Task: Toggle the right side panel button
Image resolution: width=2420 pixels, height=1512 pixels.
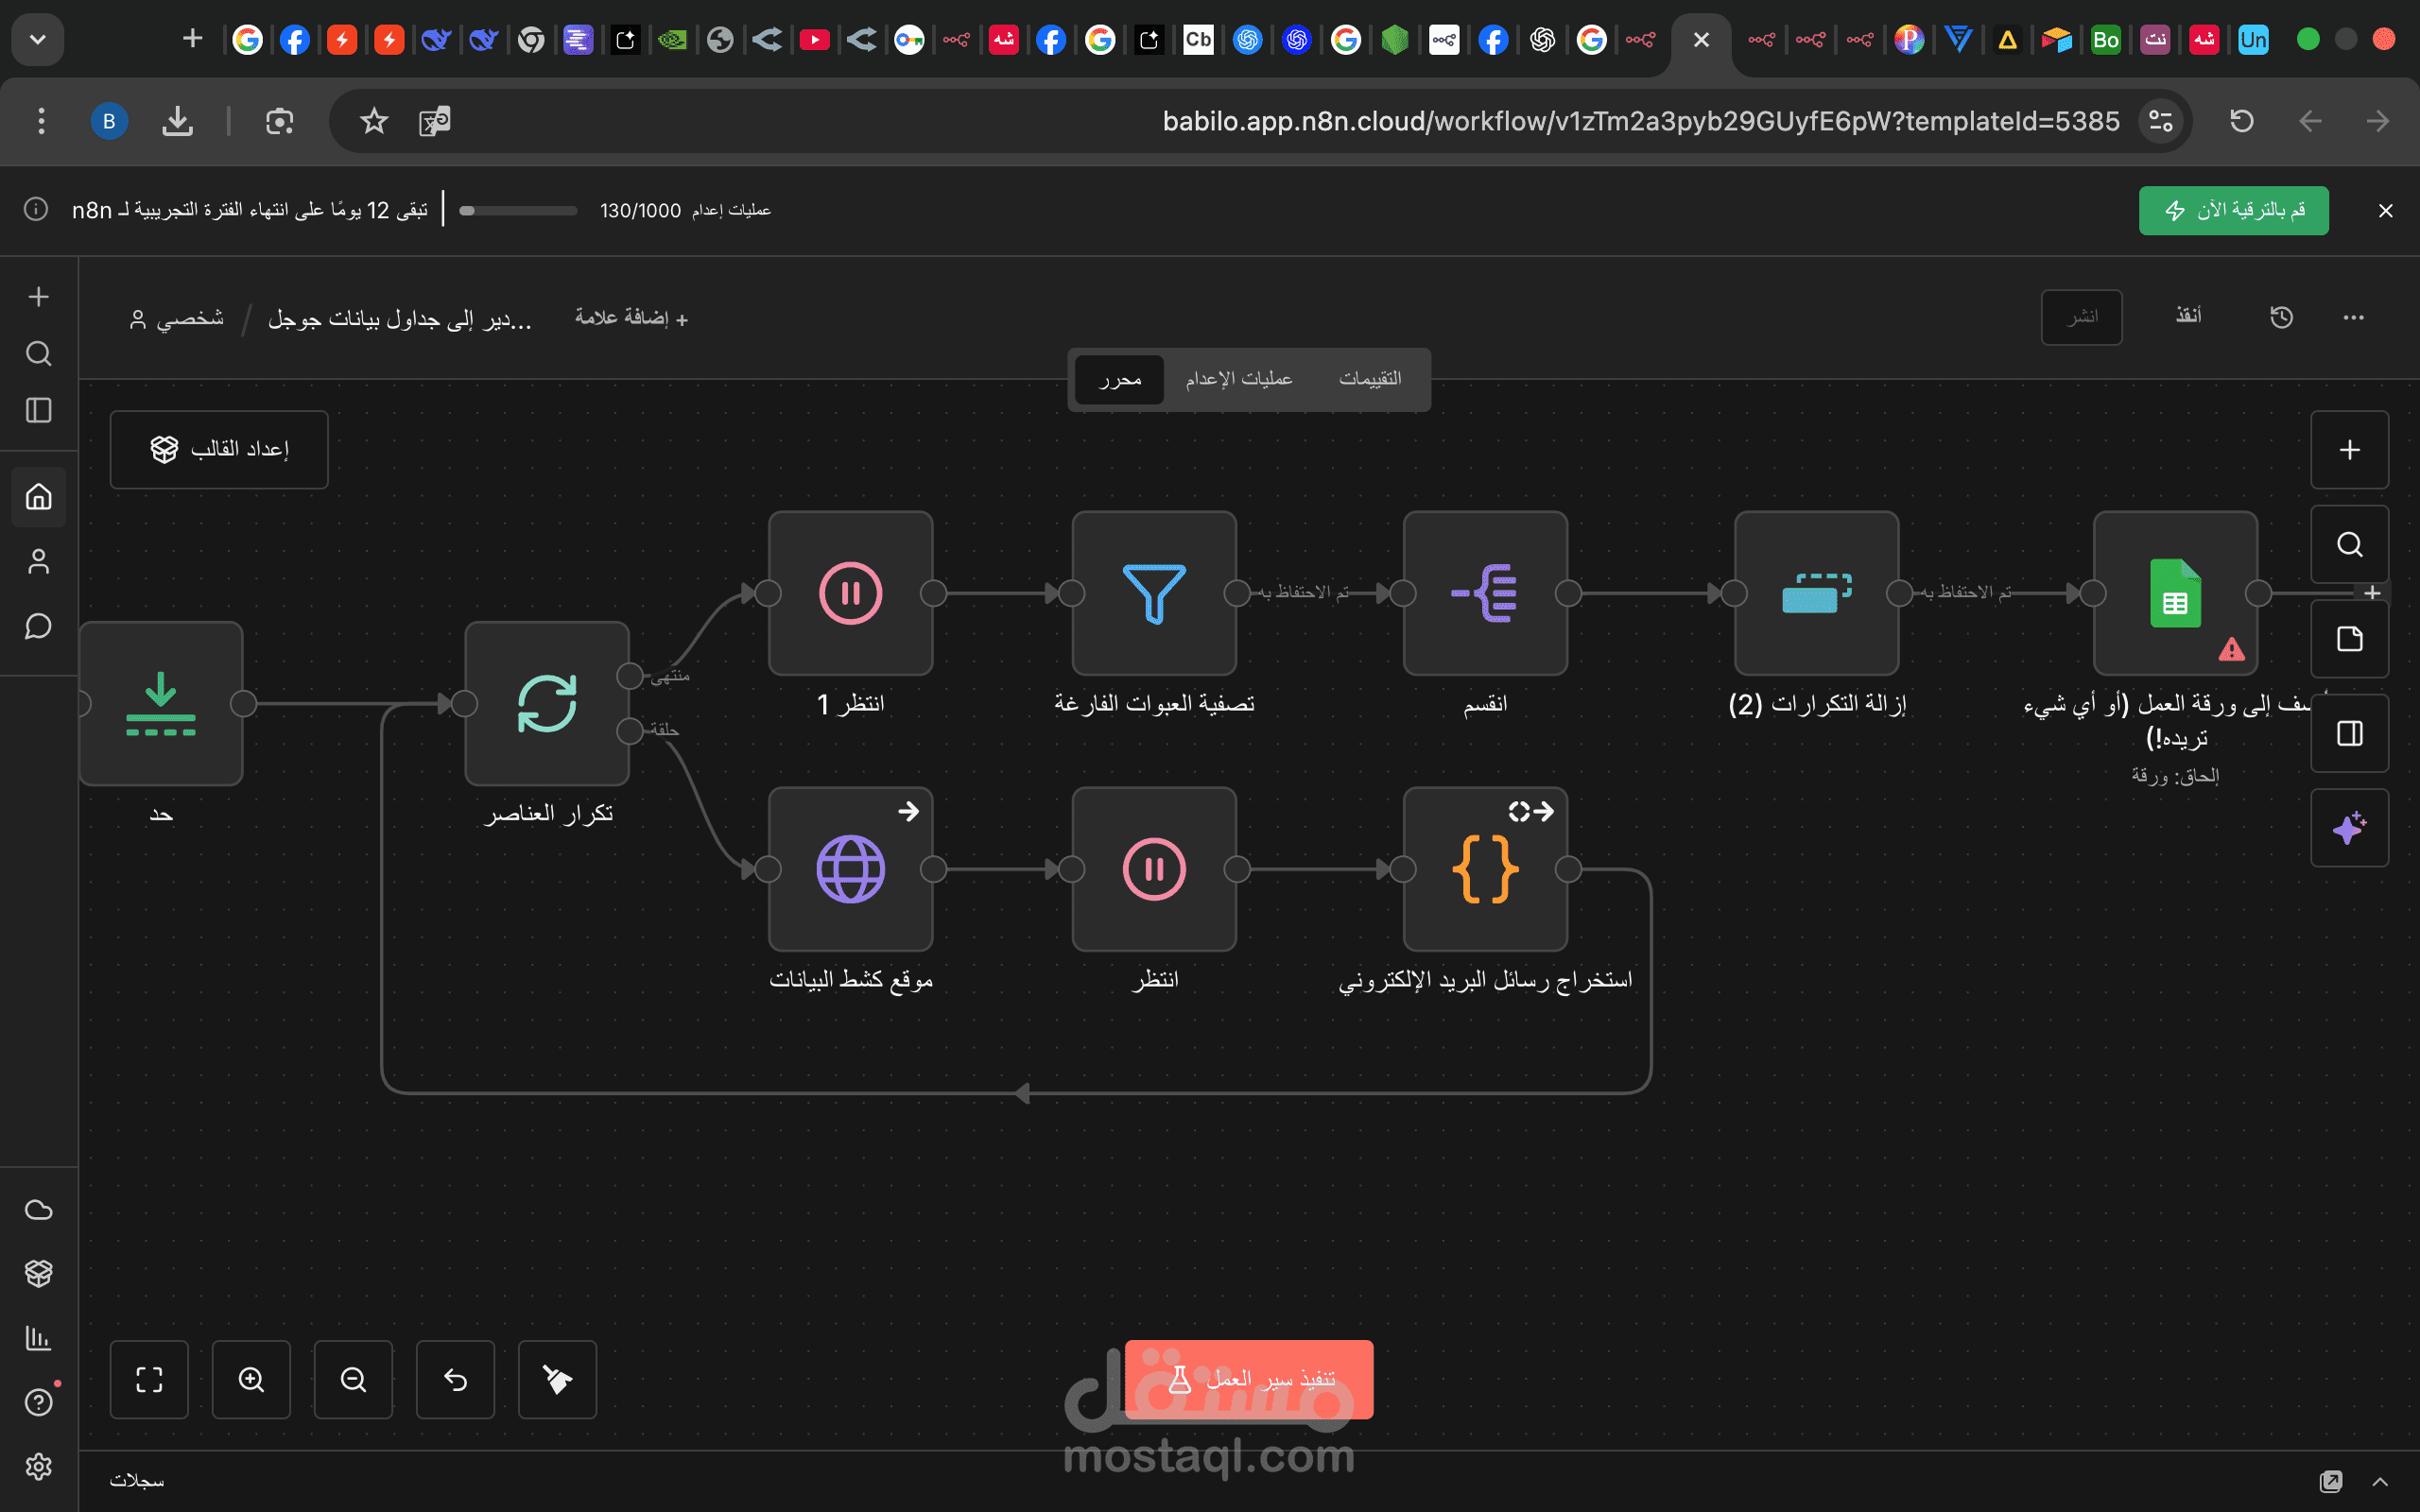Action: point(2349,734)
